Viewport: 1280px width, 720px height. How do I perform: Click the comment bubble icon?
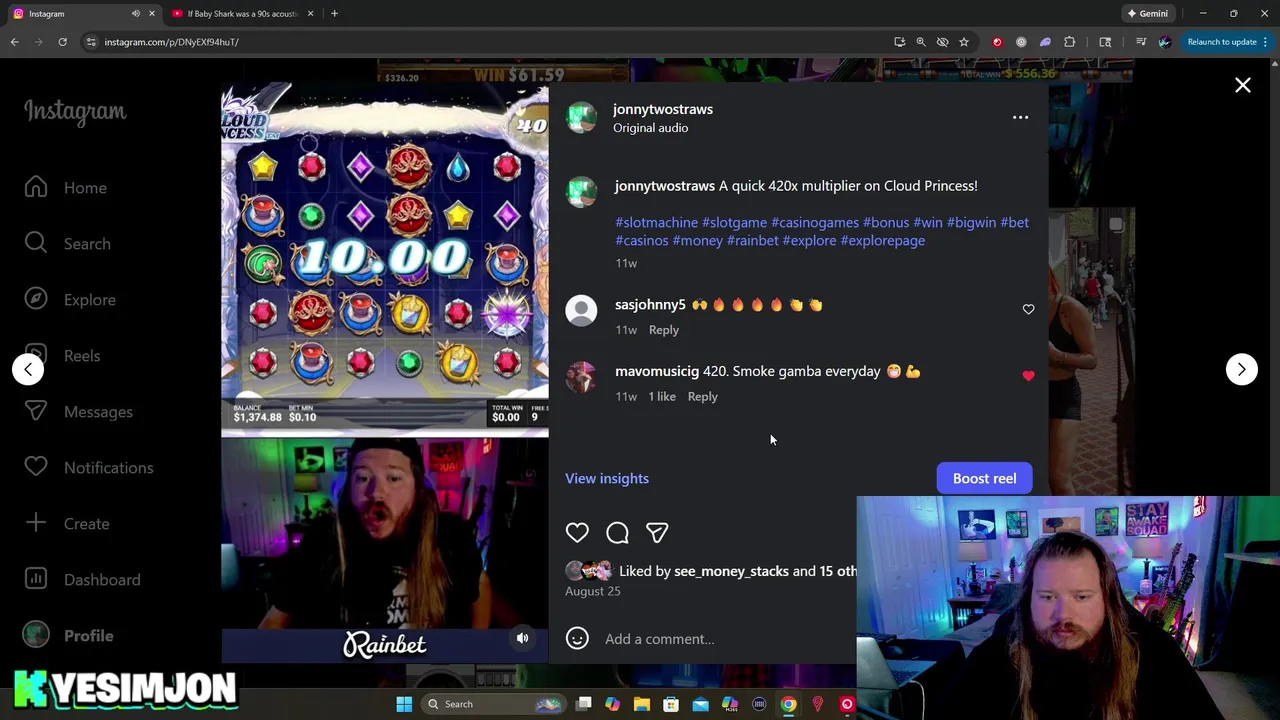617,533
